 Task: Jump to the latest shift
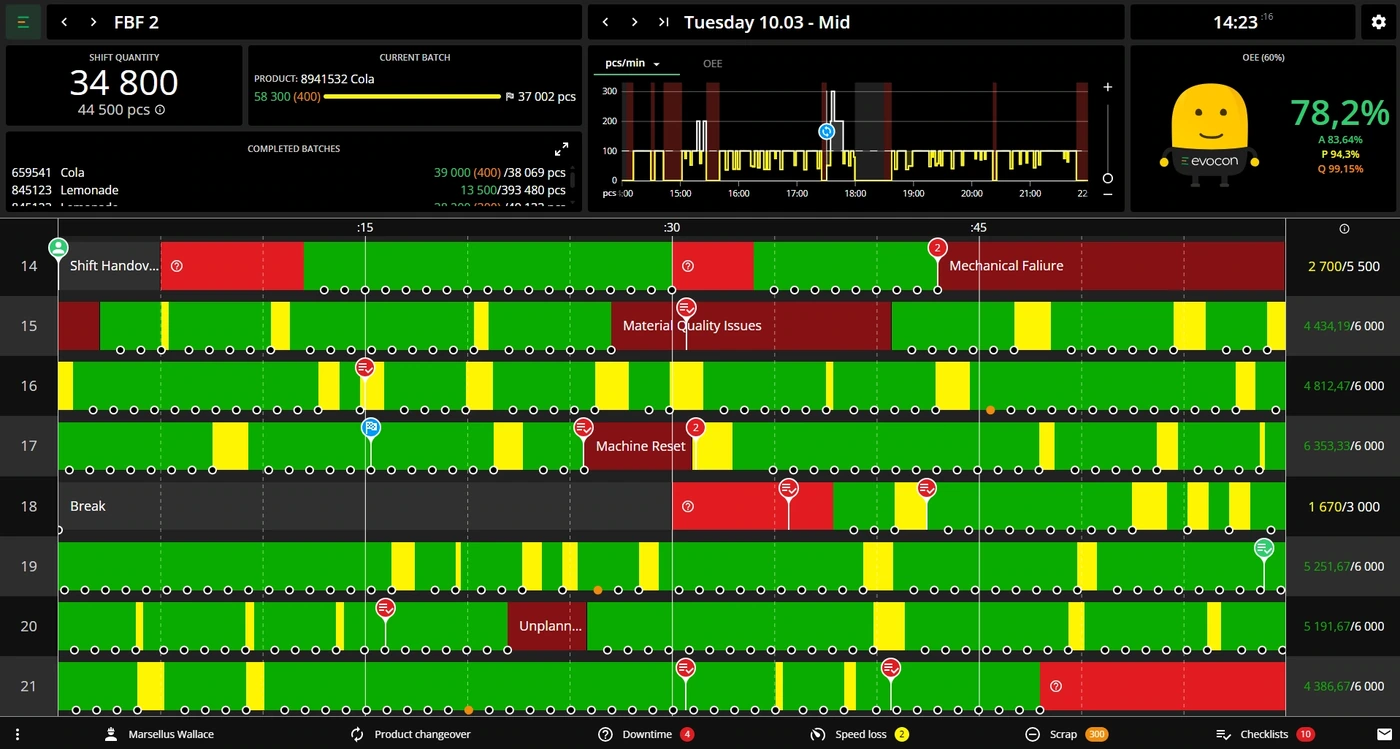[x=663, y=22]
